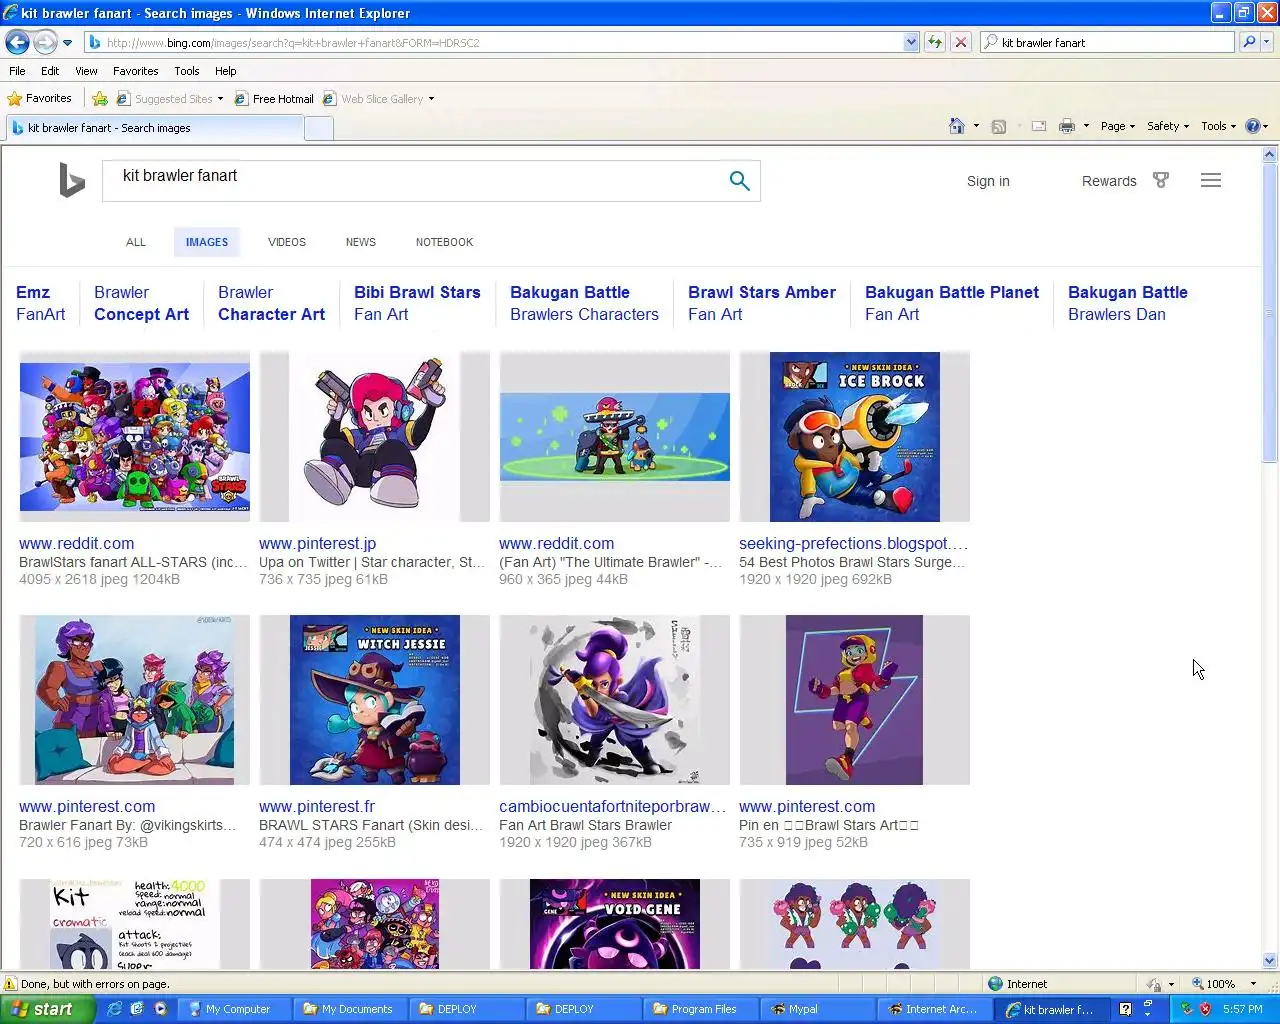This screenshot has width=1280, height=1024.
Task: Click the Home icon in command bar
Action: 957,126
